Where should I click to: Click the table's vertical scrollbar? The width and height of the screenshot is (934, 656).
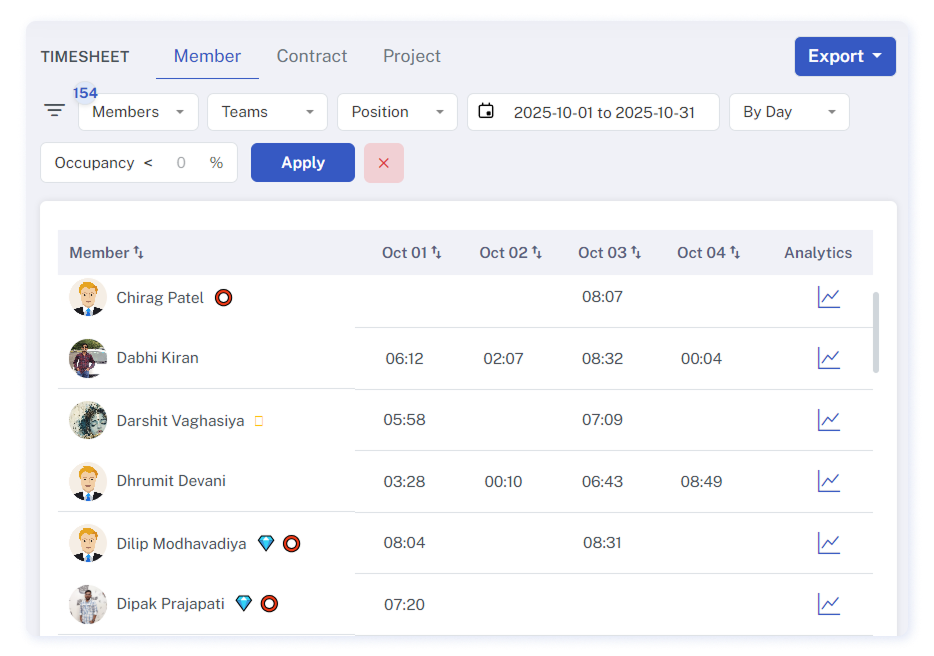click(876, 332)
